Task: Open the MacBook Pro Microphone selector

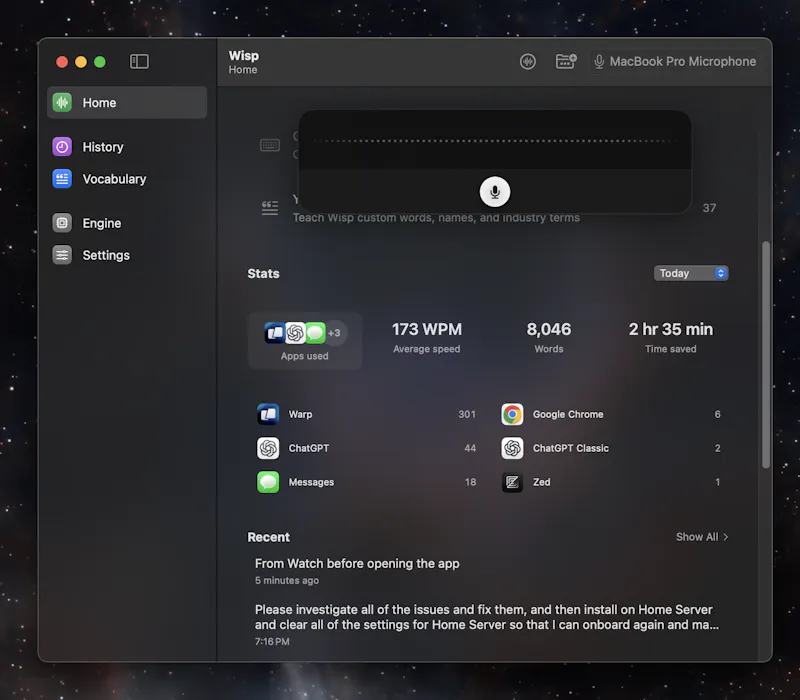Action: pyautogui.click(x=674, y=62)
